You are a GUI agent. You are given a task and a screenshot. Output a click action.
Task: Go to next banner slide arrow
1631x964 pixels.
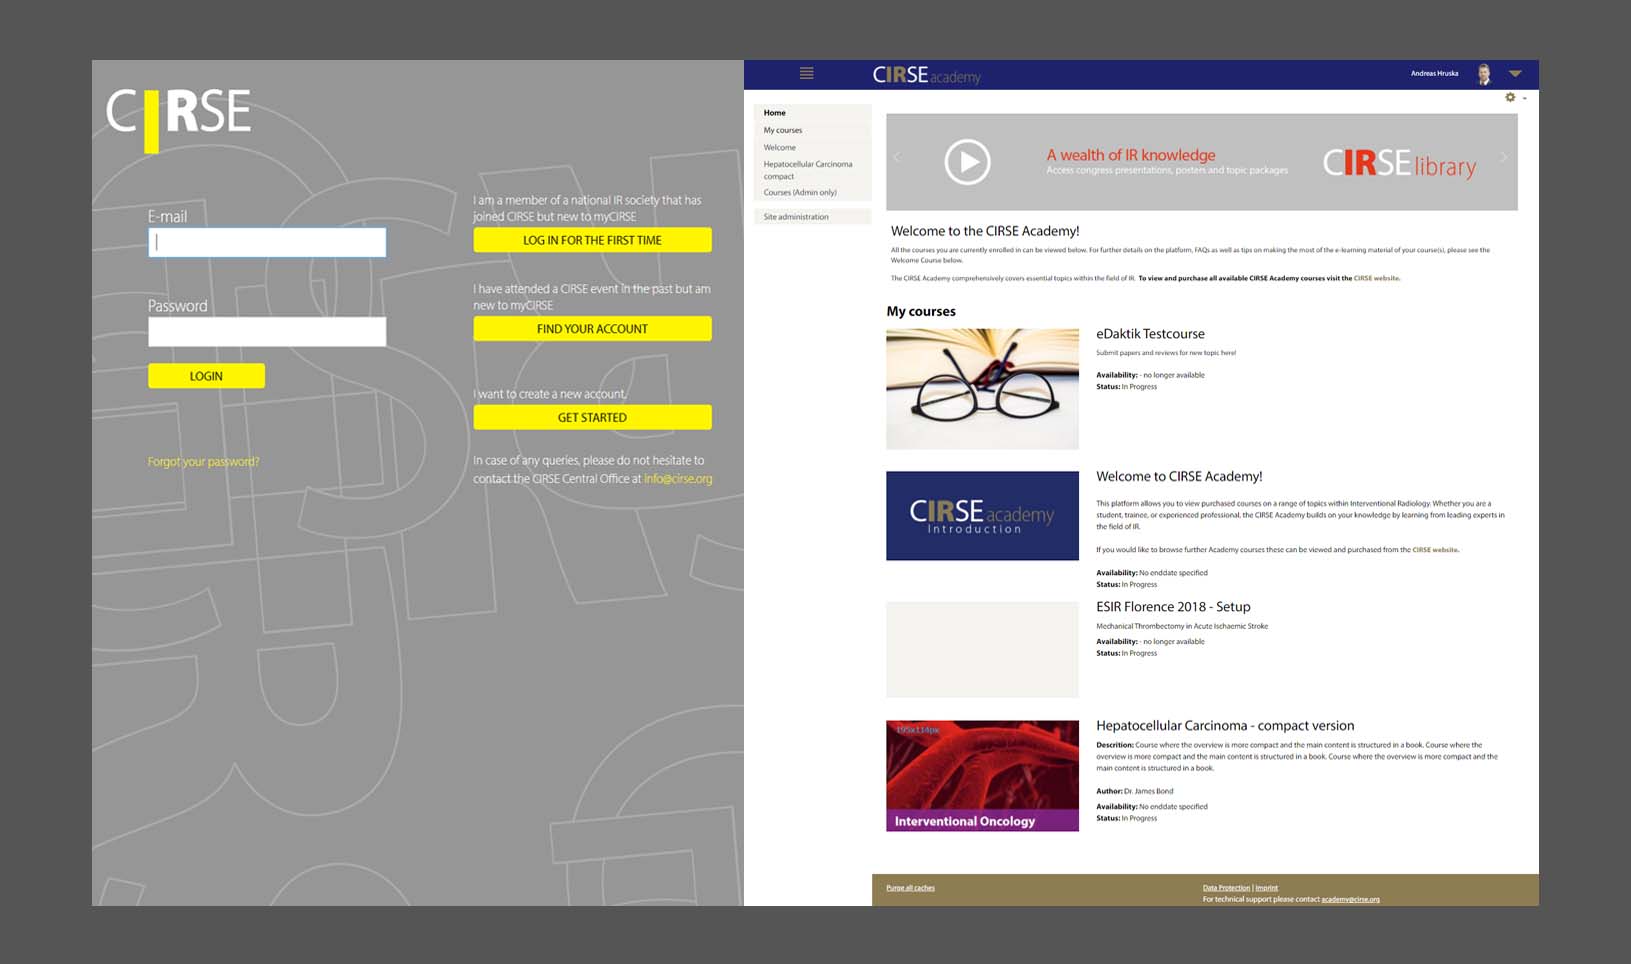pyautogui.click(x=1503, y=157)
